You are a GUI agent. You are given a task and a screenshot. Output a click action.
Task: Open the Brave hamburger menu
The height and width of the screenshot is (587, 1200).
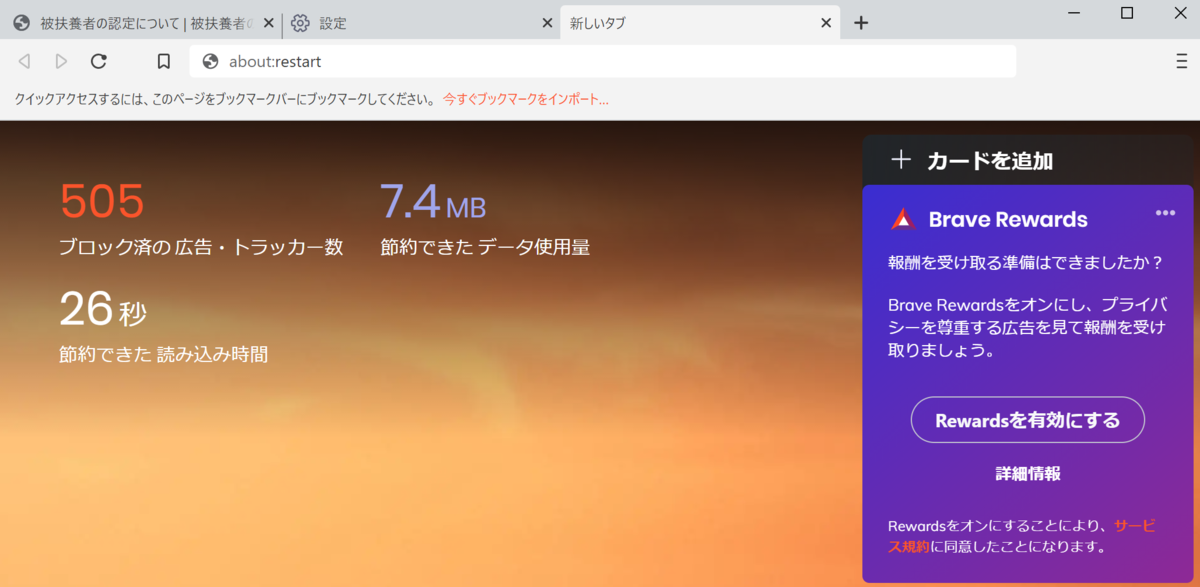pyautogui.click(x=1182, y=60)
